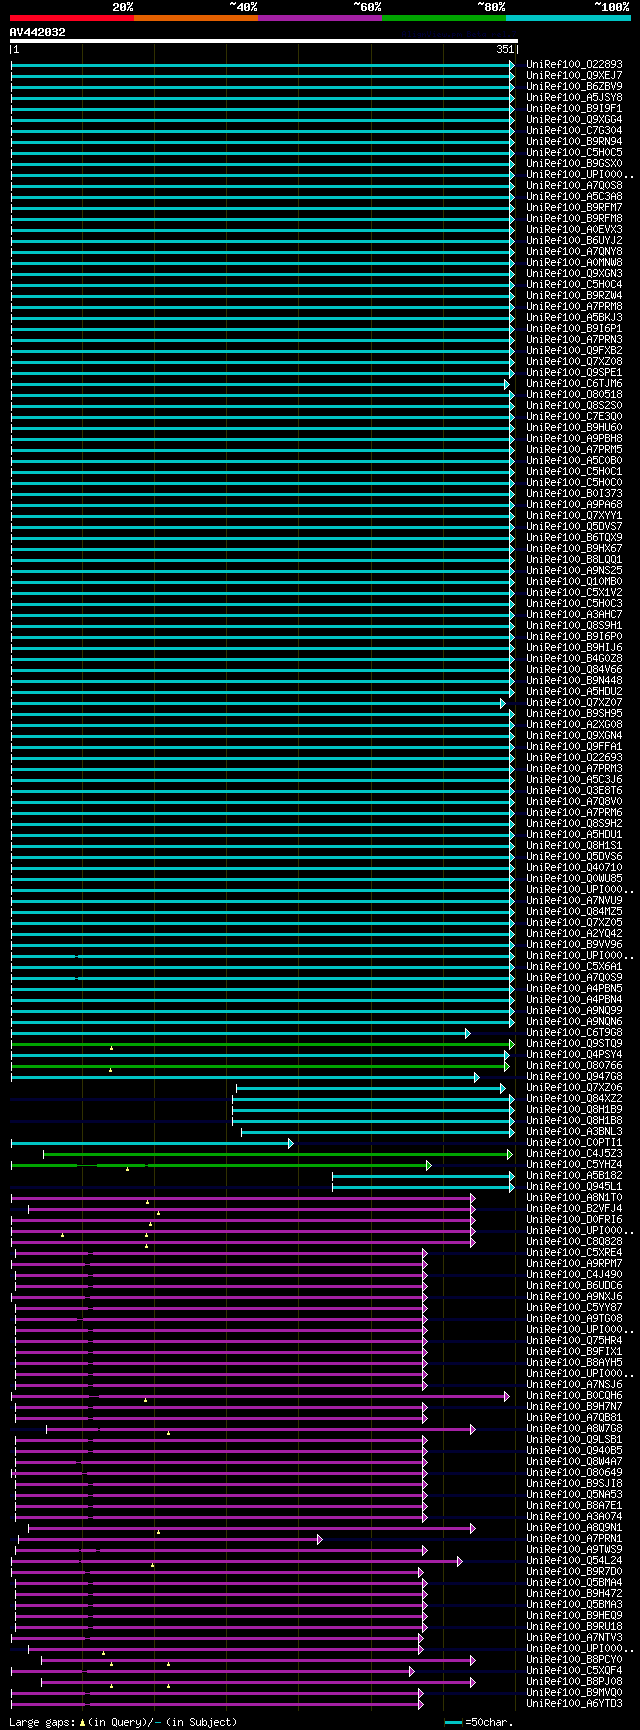
Task: Select hit label UniRef100_B6ZBV9
Action: click(574, 87)
